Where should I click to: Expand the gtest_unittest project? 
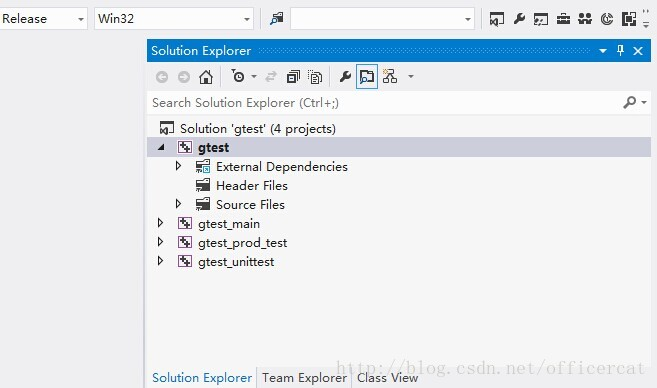[160, 261]
